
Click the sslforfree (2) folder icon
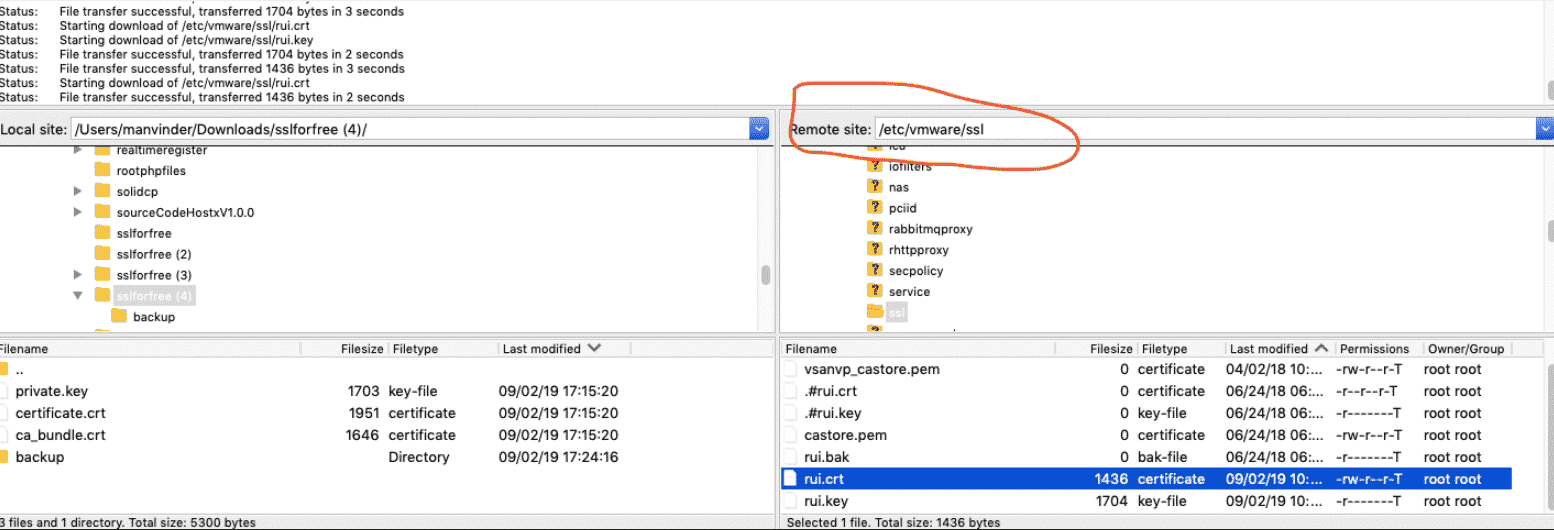[x=102, y=254]
